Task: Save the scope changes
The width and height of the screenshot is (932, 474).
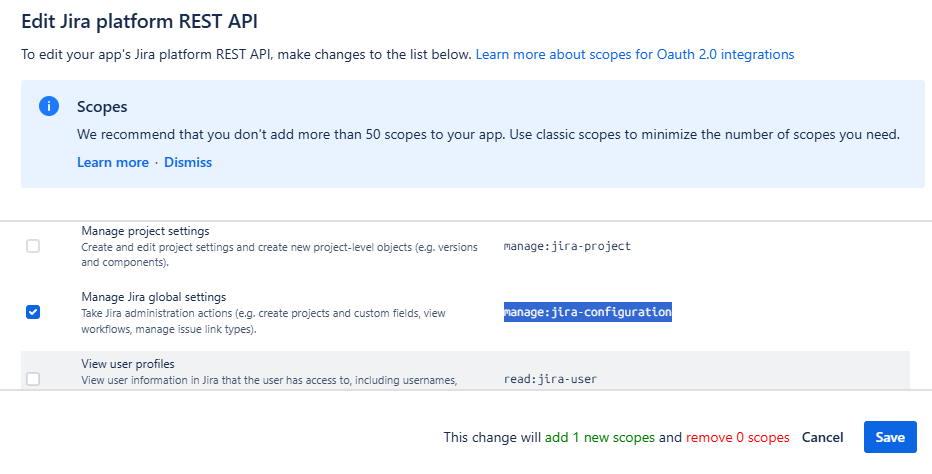Action: coord(889,437)
